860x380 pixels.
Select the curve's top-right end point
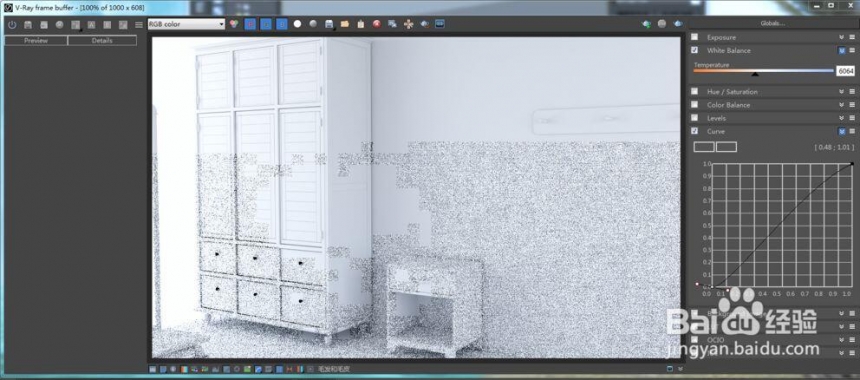[x=852, y=163]
